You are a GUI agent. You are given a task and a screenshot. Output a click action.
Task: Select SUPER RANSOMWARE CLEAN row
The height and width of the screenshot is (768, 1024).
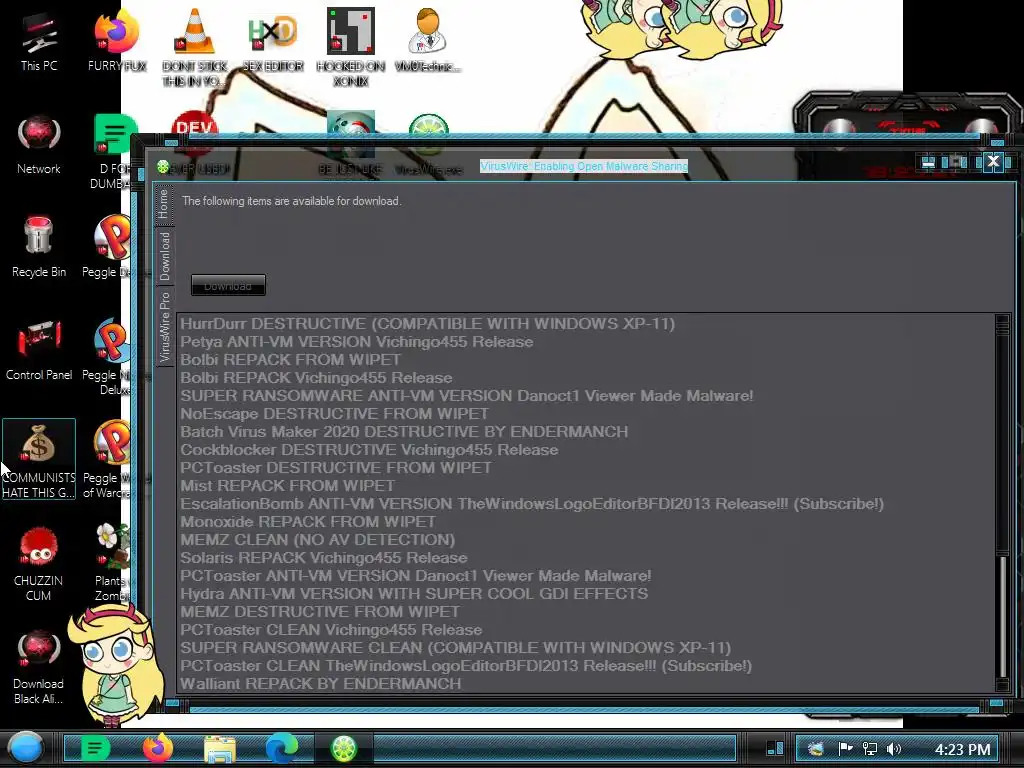click(x=585, y=648)
